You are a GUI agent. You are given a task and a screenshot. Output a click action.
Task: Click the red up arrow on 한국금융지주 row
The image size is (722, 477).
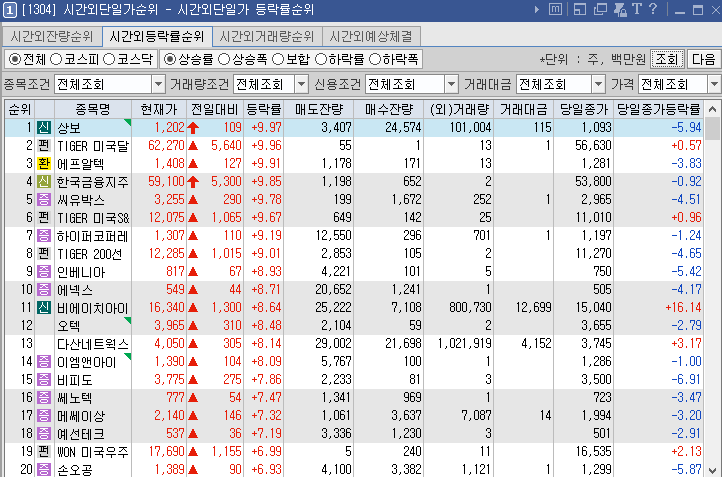point(193,181)
